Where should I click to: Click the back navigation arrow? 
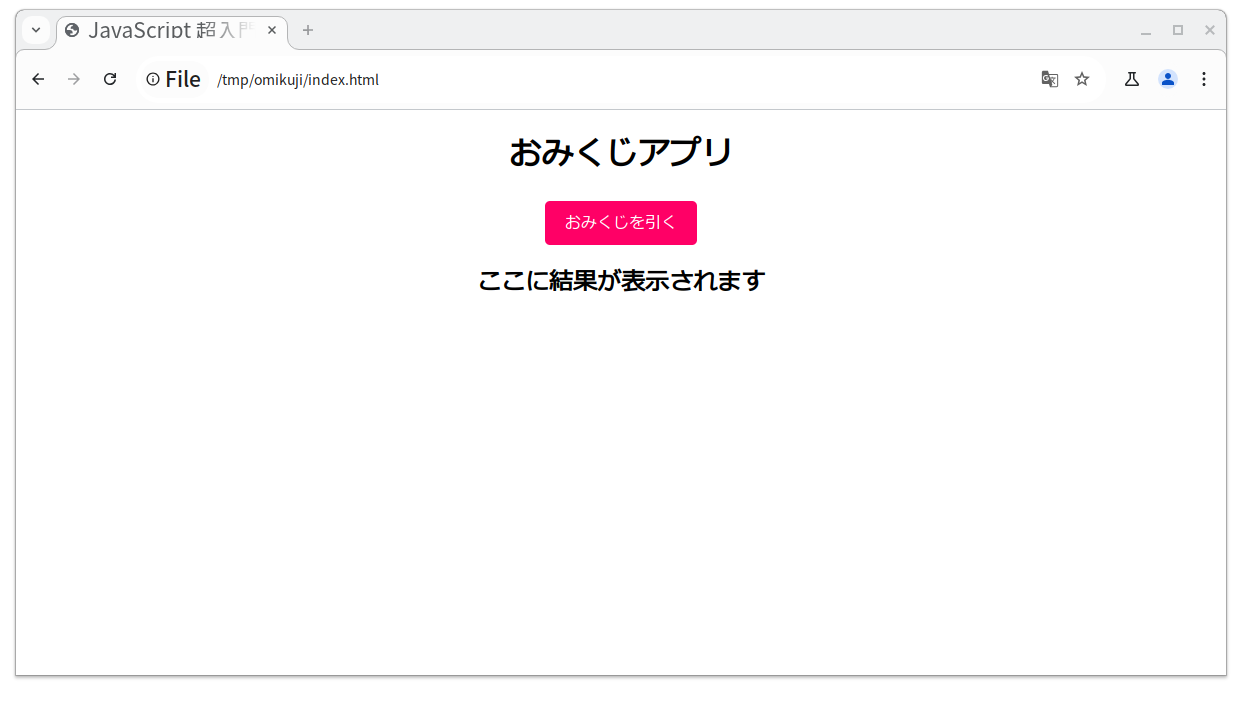38,79
